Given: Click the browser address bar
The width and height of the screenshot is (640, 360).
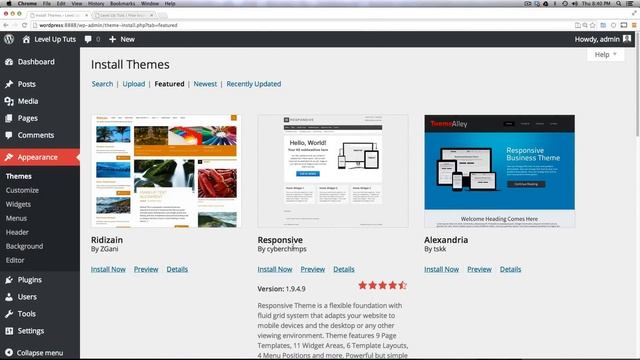Looking at the screenshot, I should tap(302, 25).
